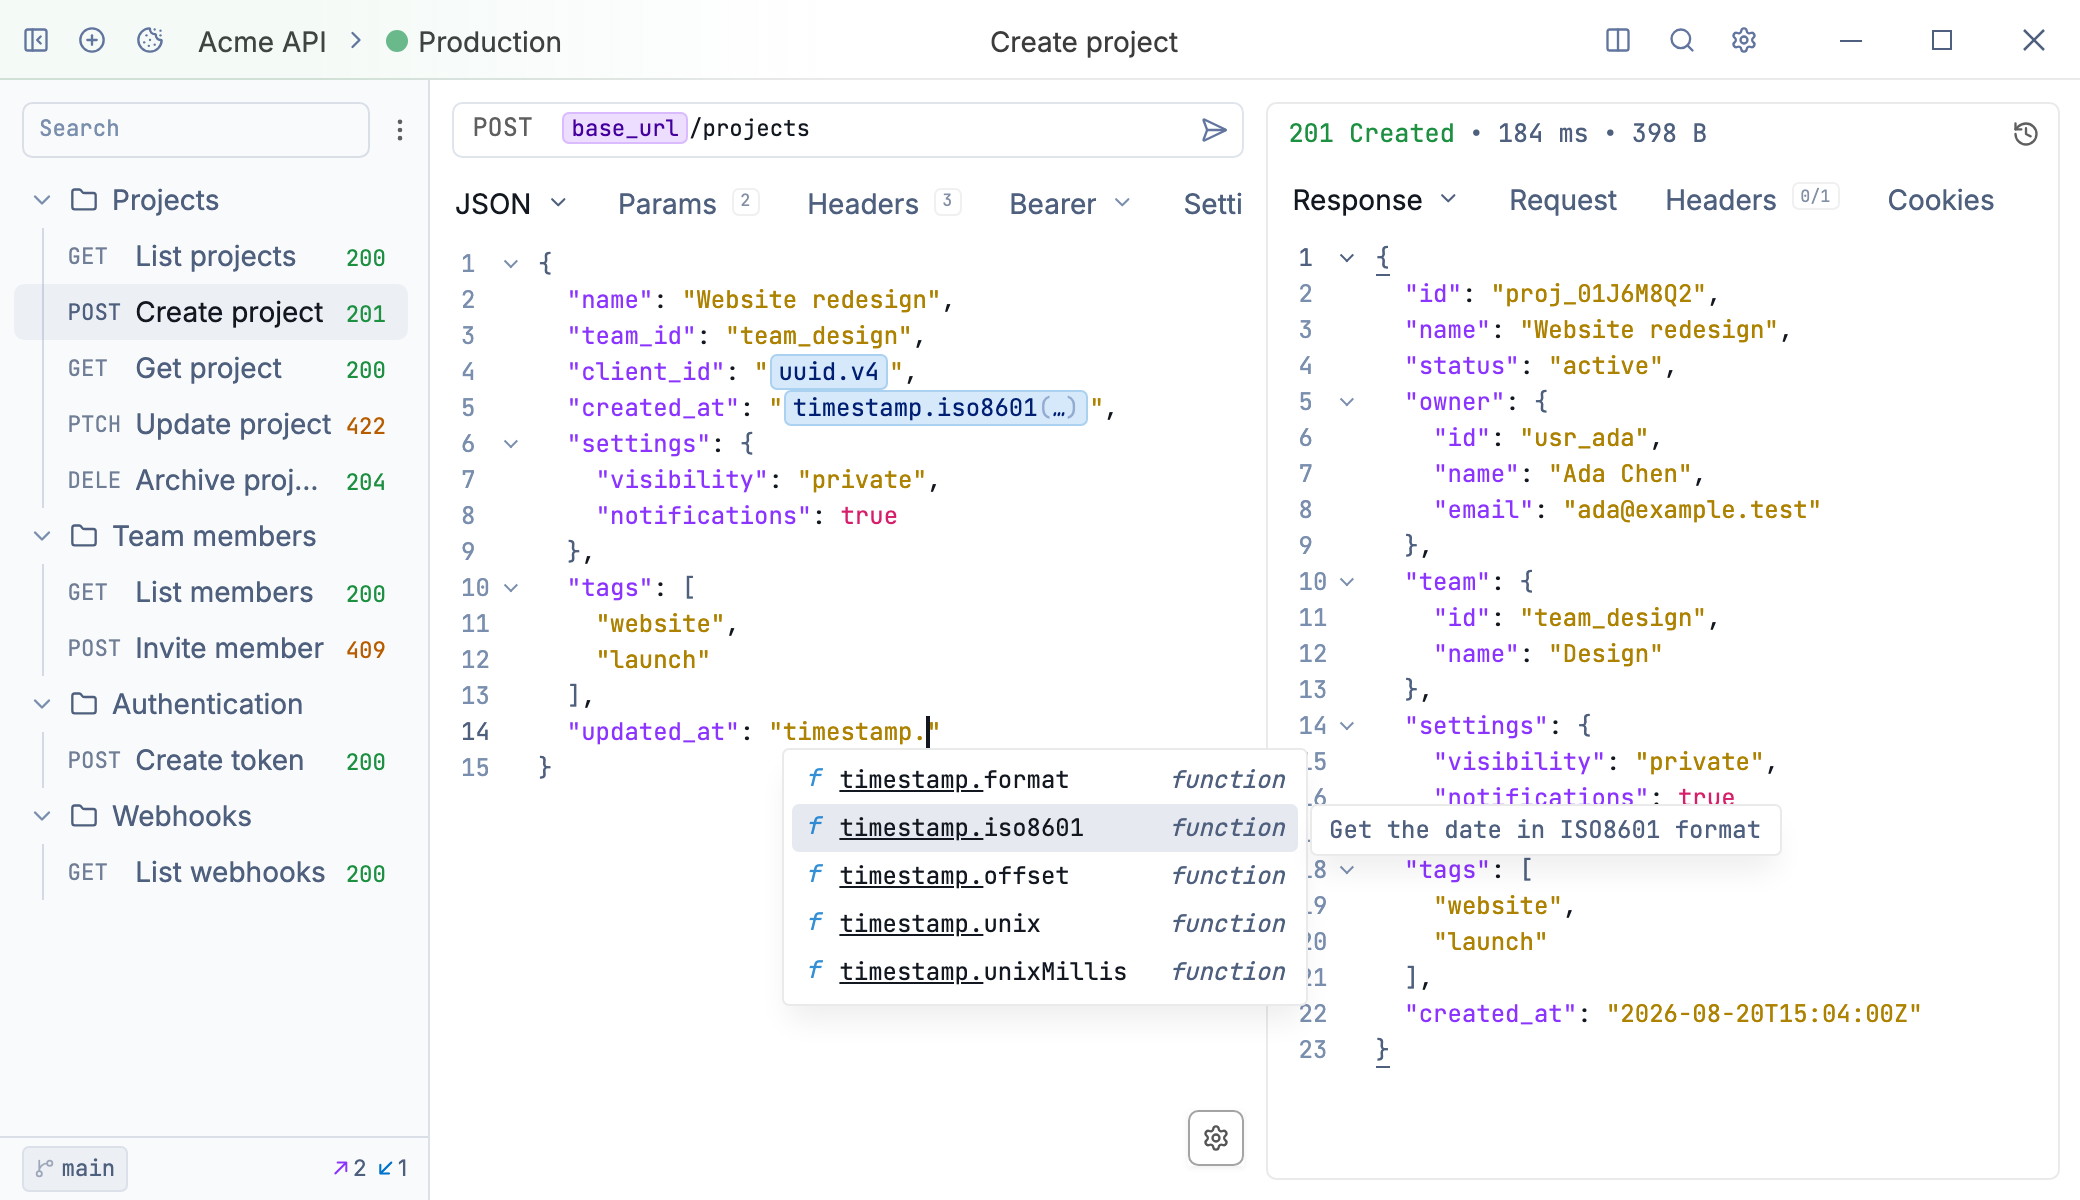2080x1200 pixels.
Task: Choose timestamp.offset suggestion
Action: (x=1045, y=875)
